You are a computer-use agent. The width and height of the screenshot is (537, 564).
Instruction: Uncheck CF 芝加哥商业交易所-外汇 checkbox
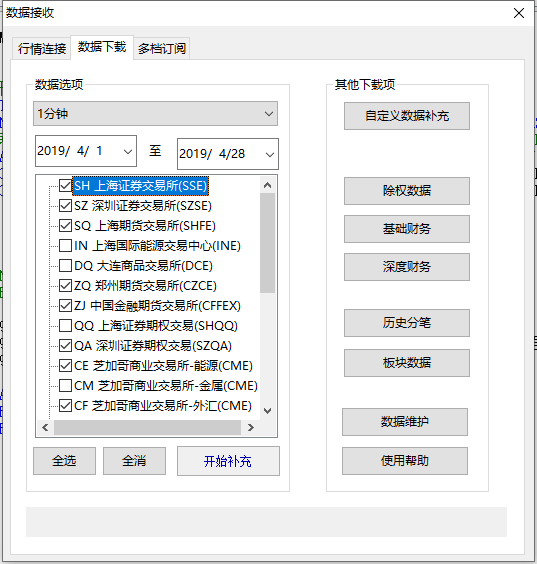(x=65, y=405)
